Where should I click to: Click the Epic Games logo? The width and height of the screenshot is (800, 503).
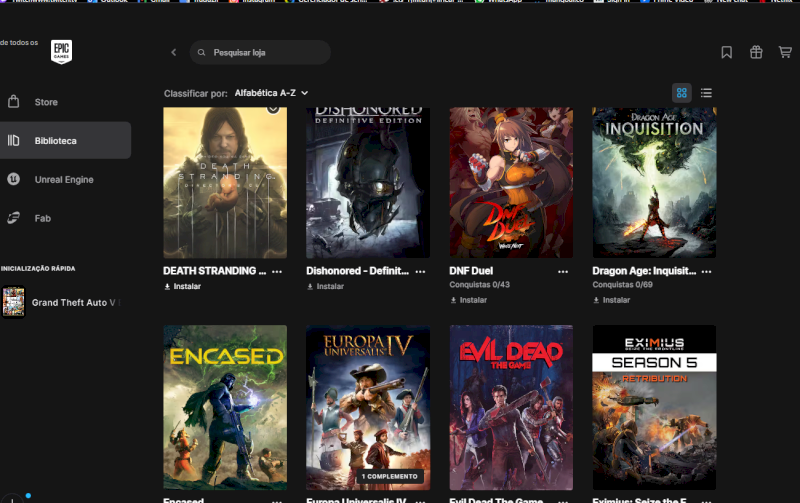point(61,52)
